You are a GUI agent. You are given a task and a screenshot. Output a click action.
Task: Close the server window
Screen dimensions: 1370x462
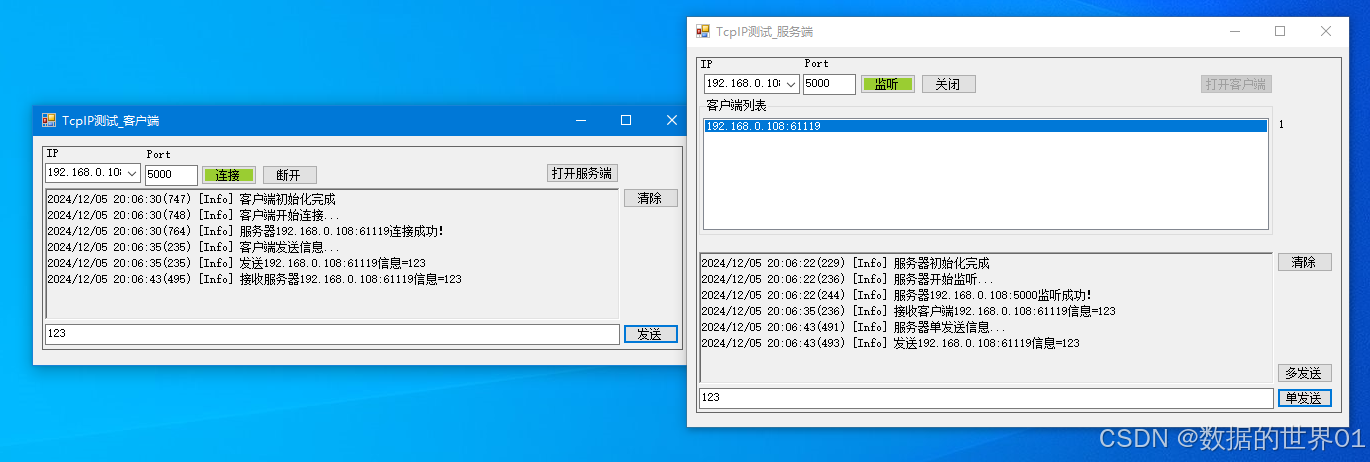[1326, 31]
